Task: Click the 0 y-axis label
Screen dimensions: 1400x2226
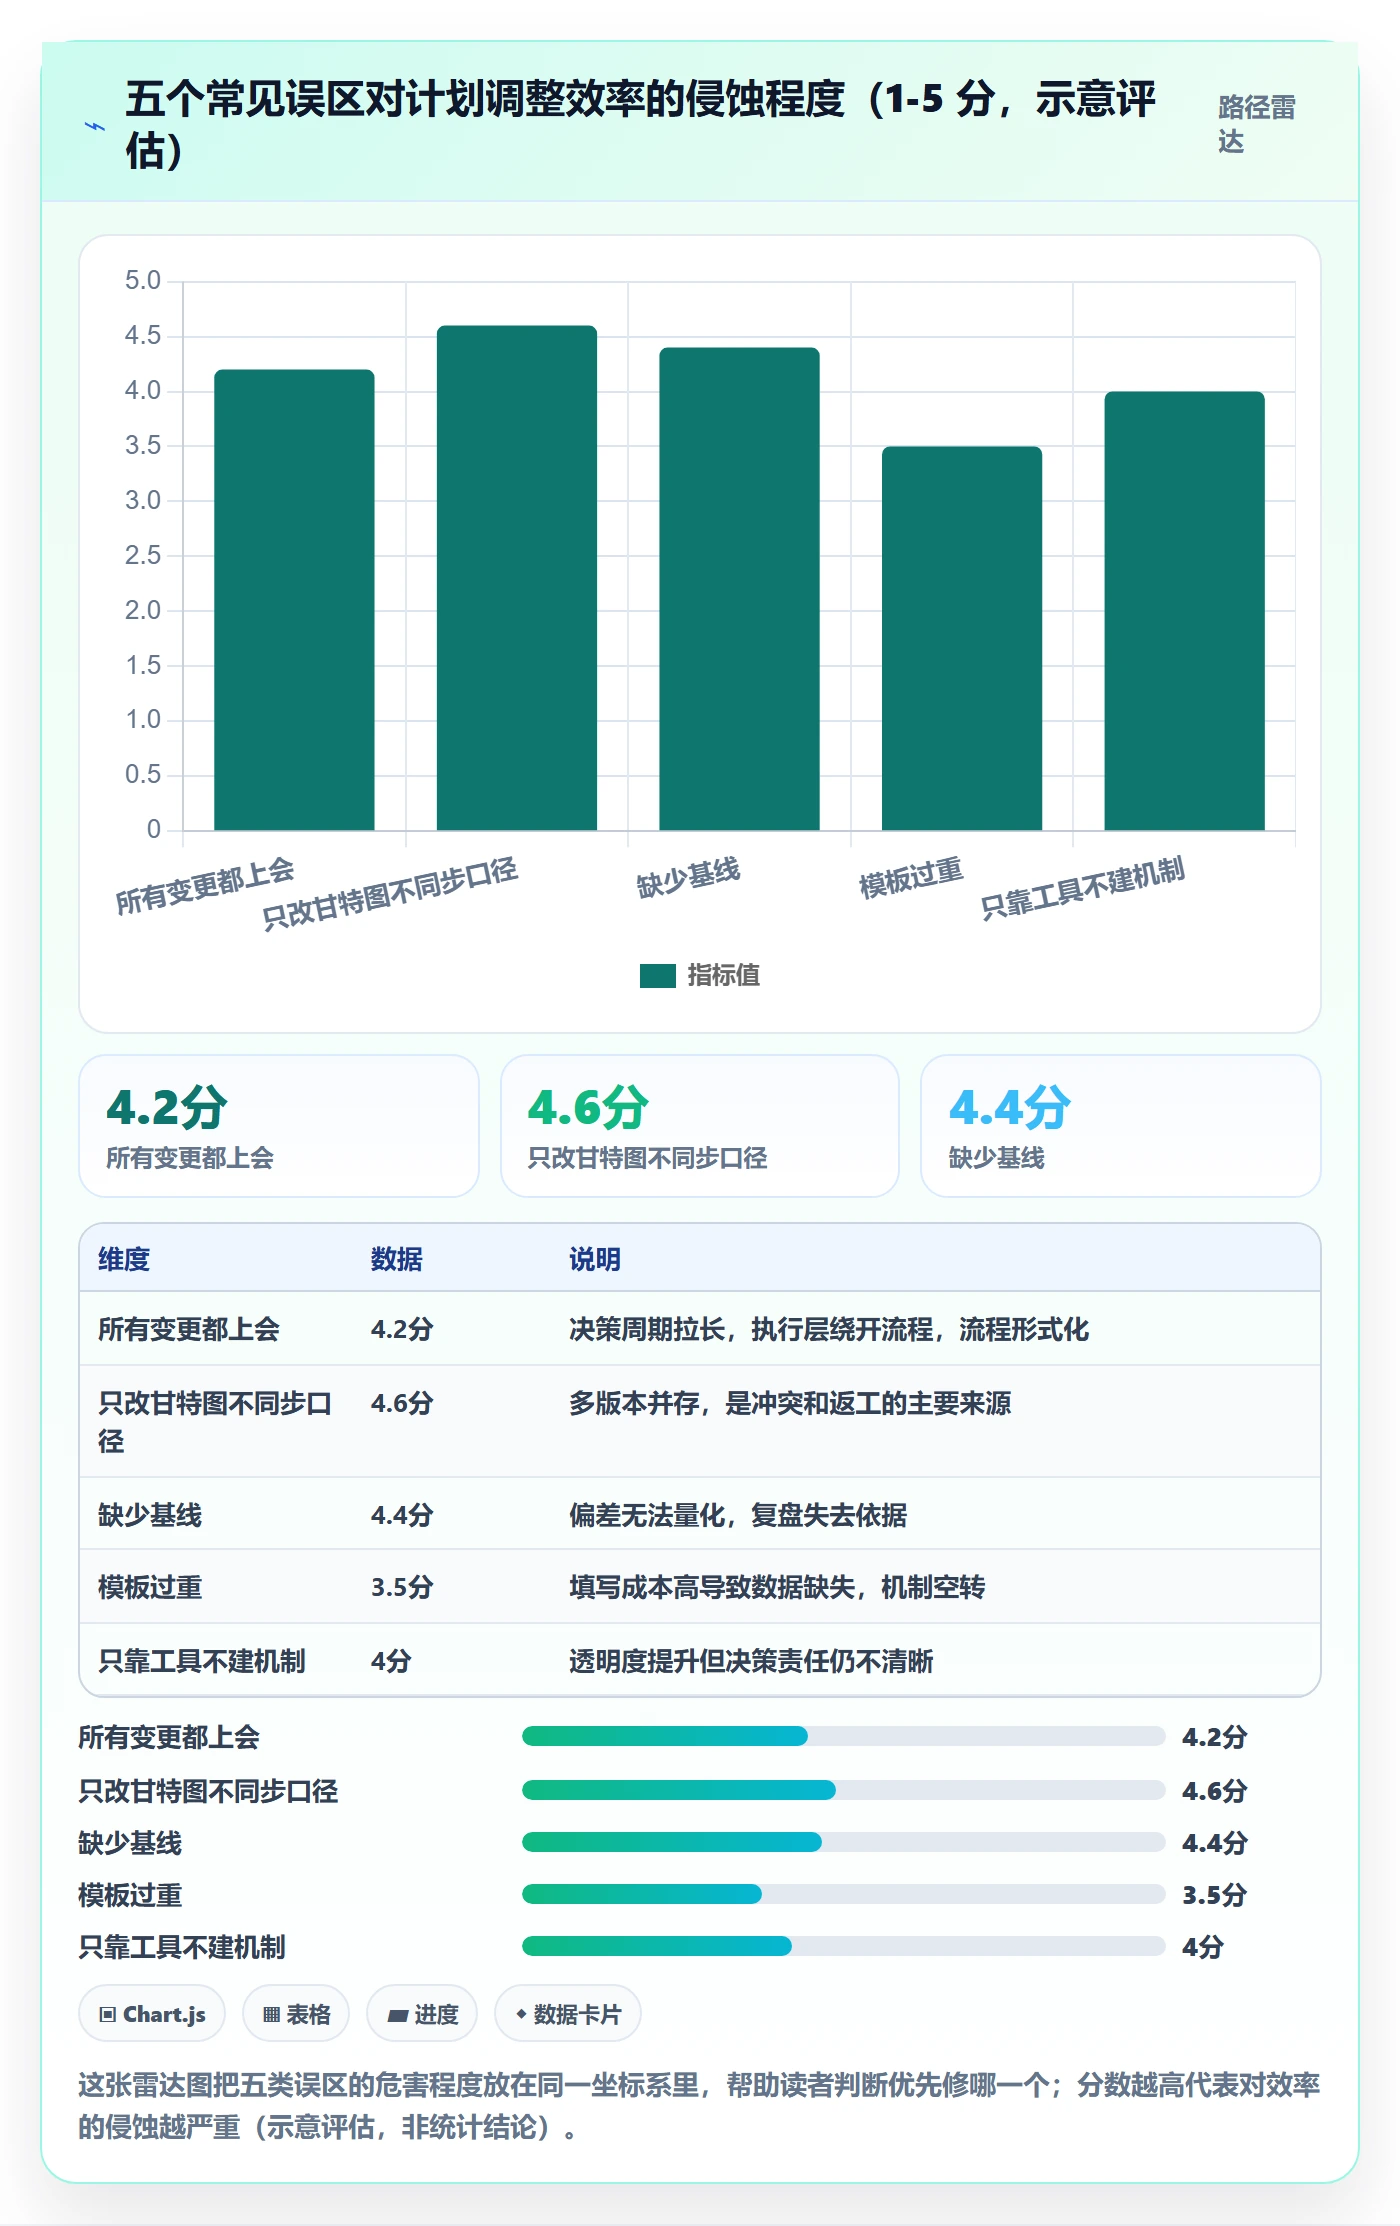Action: (154, 829)
